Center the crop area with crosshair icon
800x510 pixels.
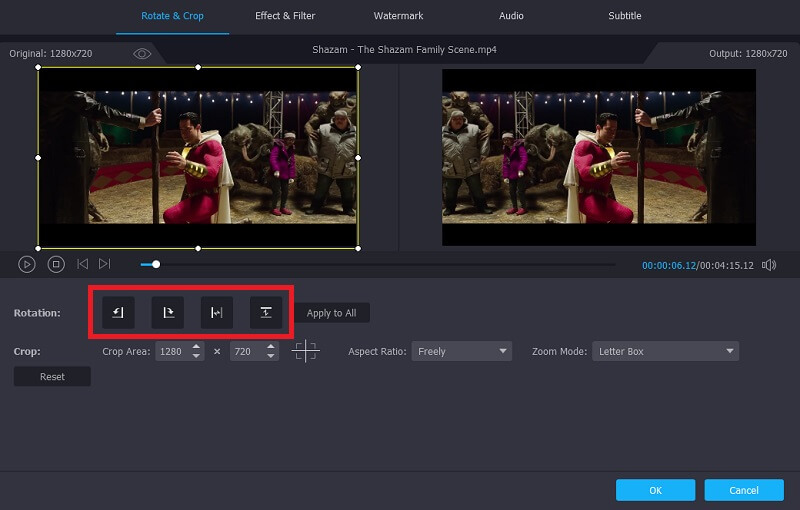[x=306, y=351]
